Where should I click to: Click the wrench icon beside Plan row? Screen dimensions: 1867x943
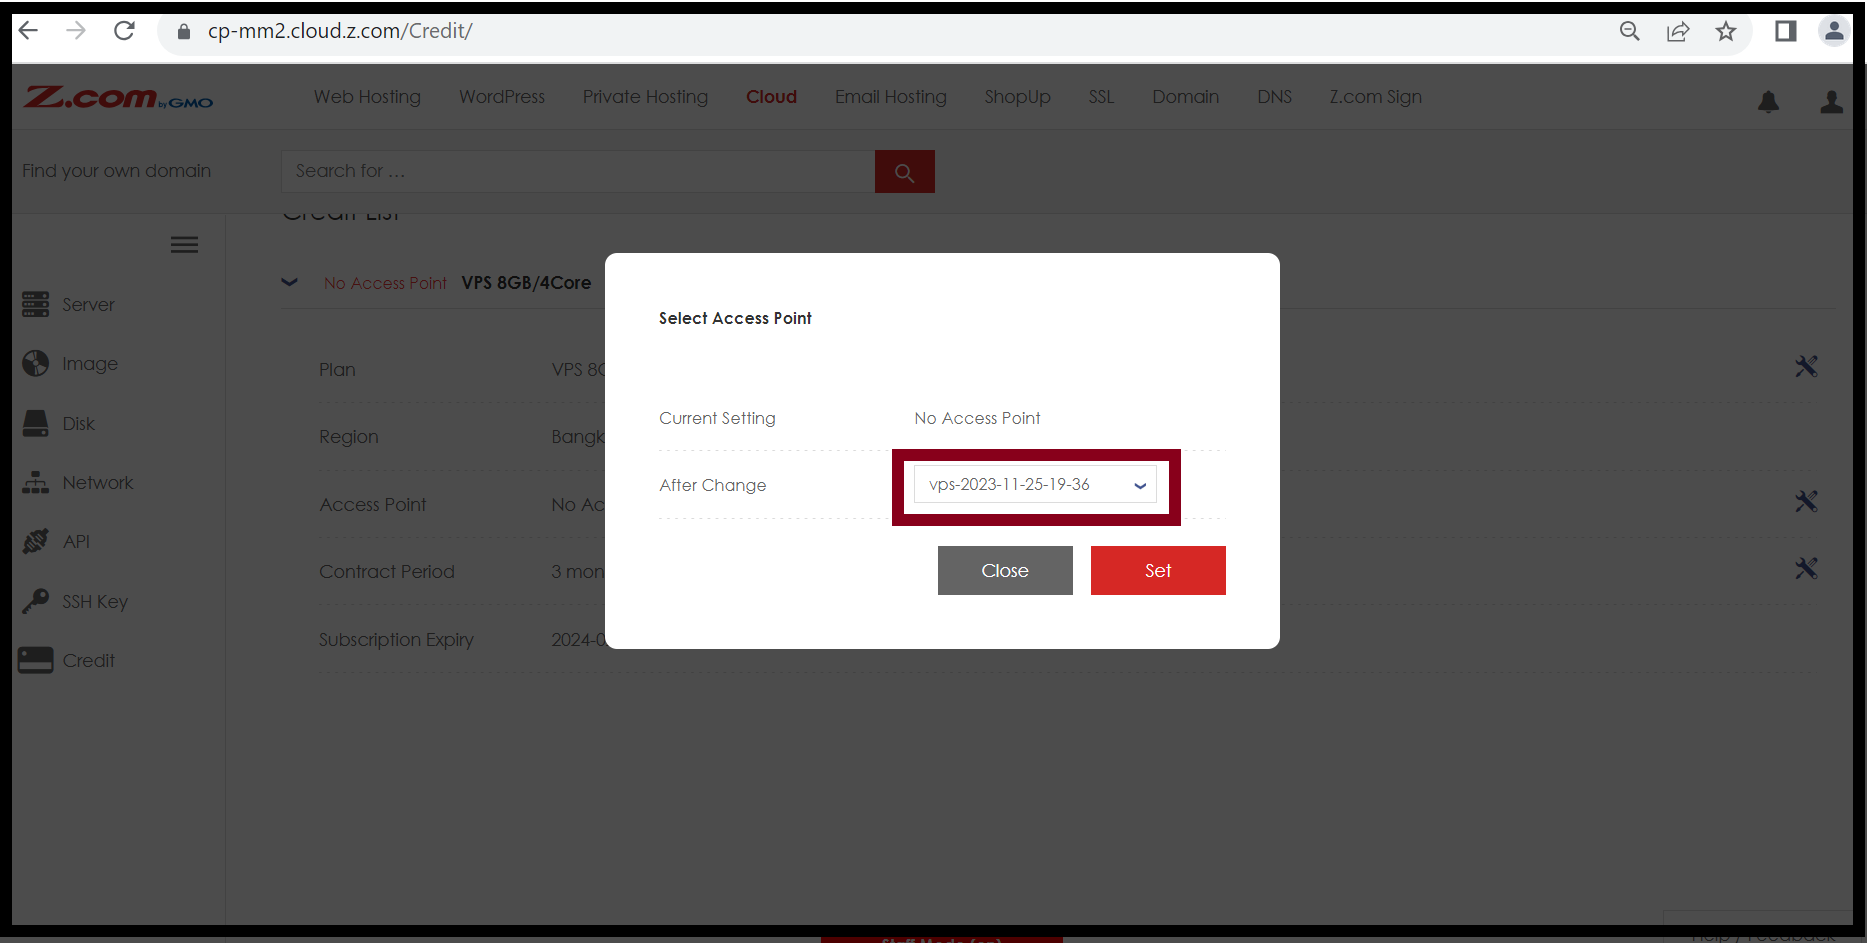click(x=1807, y=366)
